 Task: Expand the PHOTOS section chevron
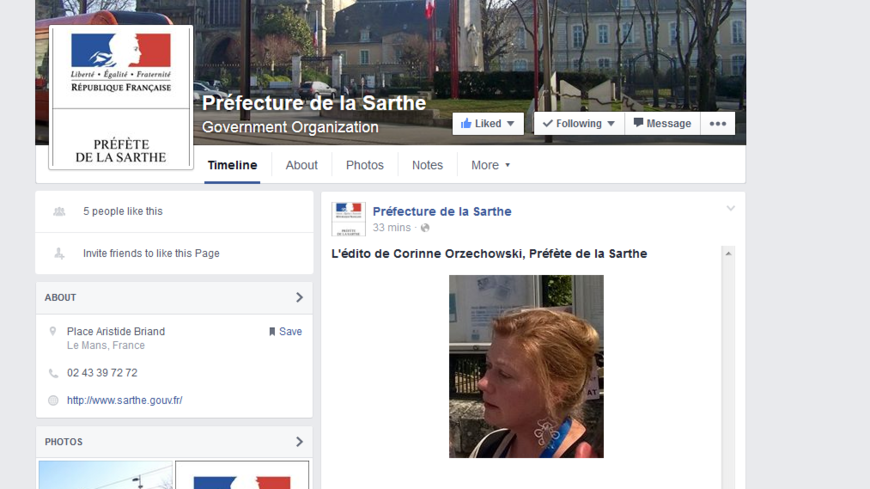coord(299,442)
